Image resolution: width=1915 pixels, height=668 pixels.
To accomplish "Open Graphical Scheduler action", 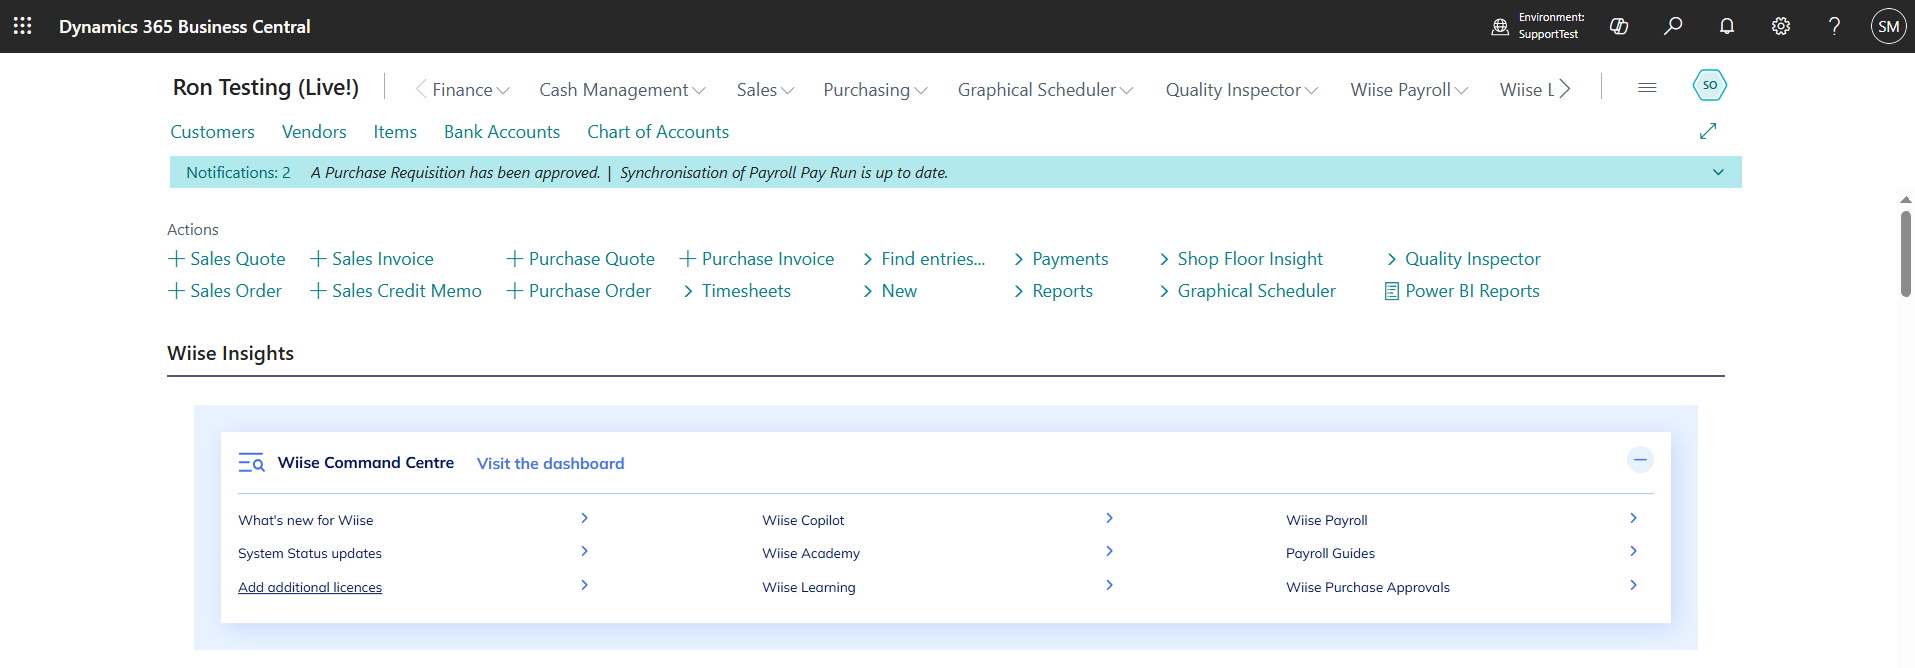I will (1247, 291).
